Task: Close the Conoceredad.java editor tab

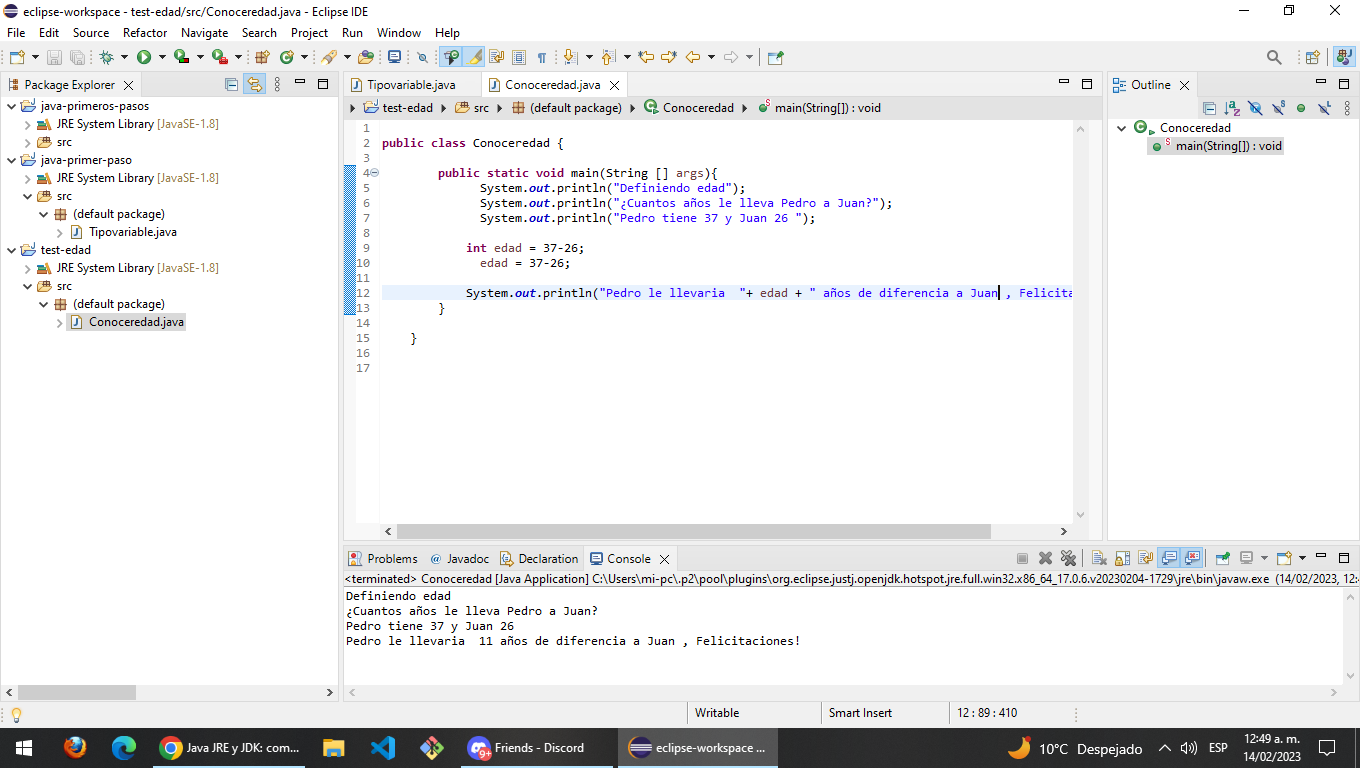Action: click(614, 86)
